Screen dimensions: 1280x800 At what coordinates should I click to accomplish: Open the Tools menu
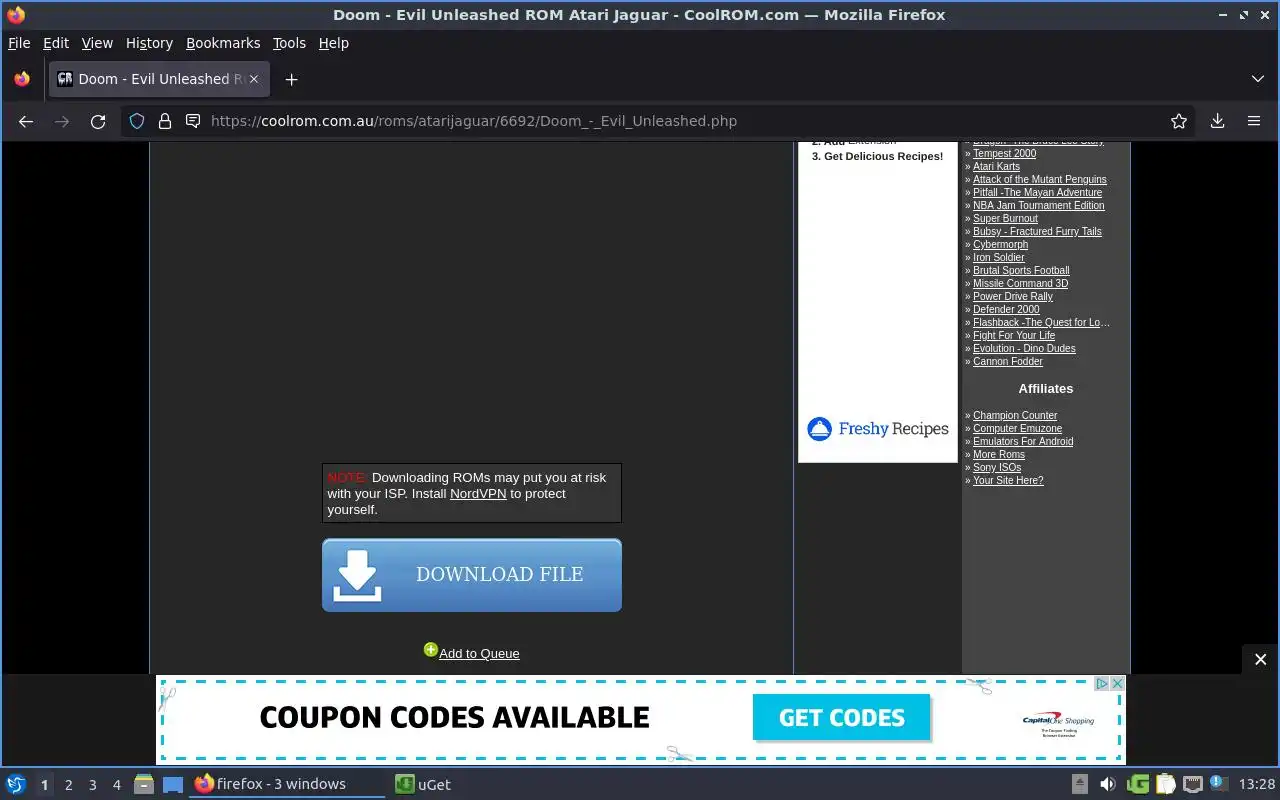289,43
